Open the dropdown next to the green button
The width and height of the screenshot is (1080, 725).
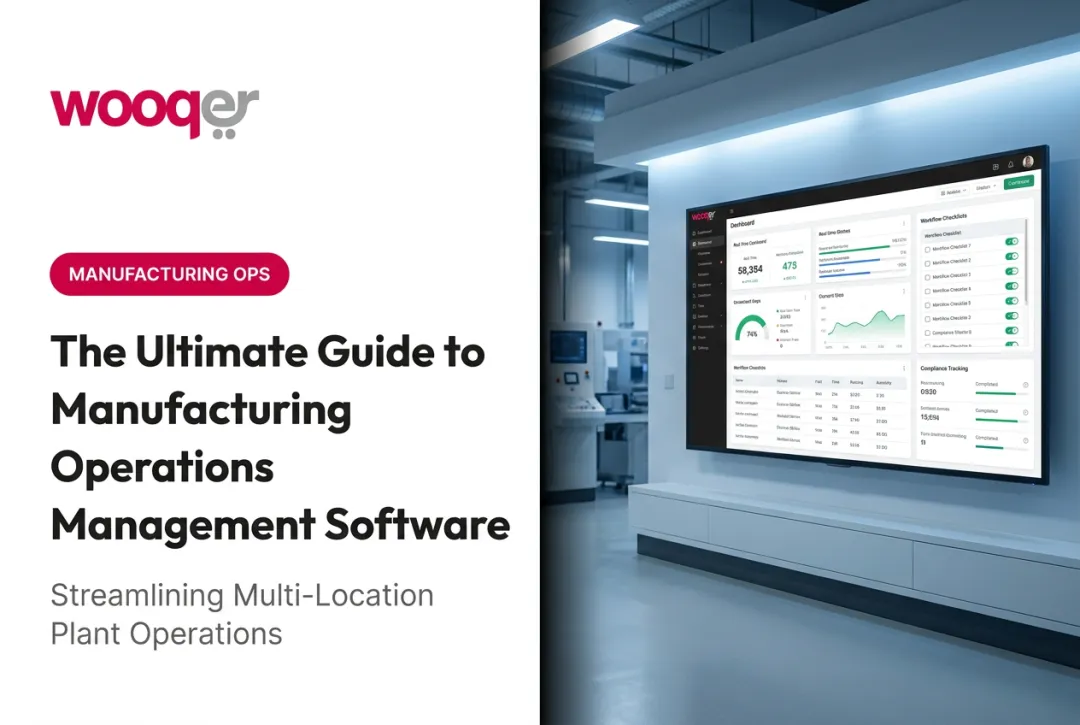[x=986, y=187]
